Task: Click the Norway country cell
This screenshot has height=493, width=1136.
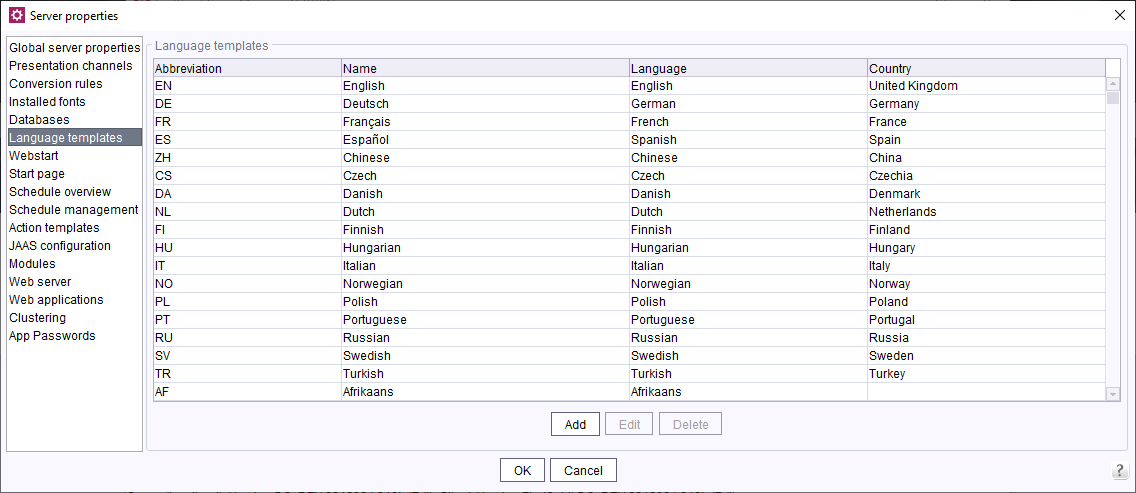Action: click(x=987, y=283)
